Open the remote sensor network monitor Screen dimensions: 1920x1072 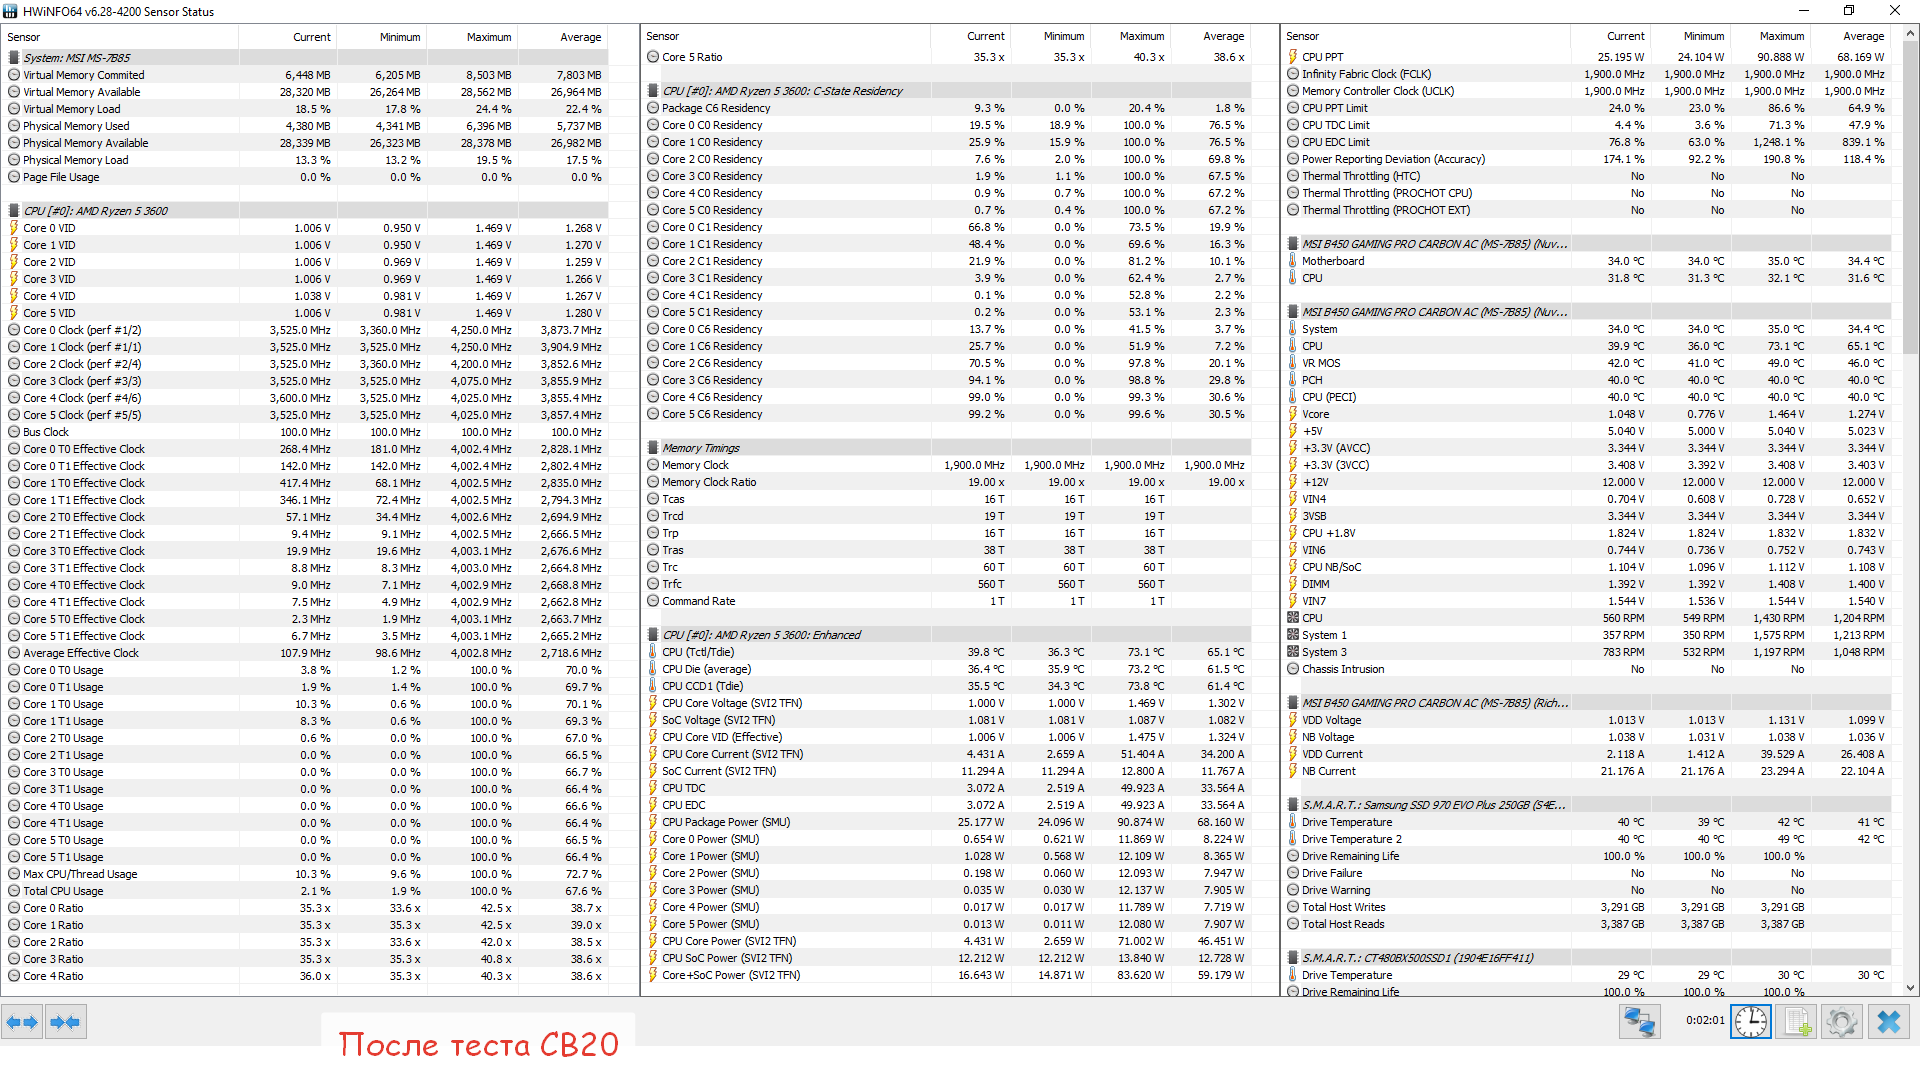click(1640, 1022)
